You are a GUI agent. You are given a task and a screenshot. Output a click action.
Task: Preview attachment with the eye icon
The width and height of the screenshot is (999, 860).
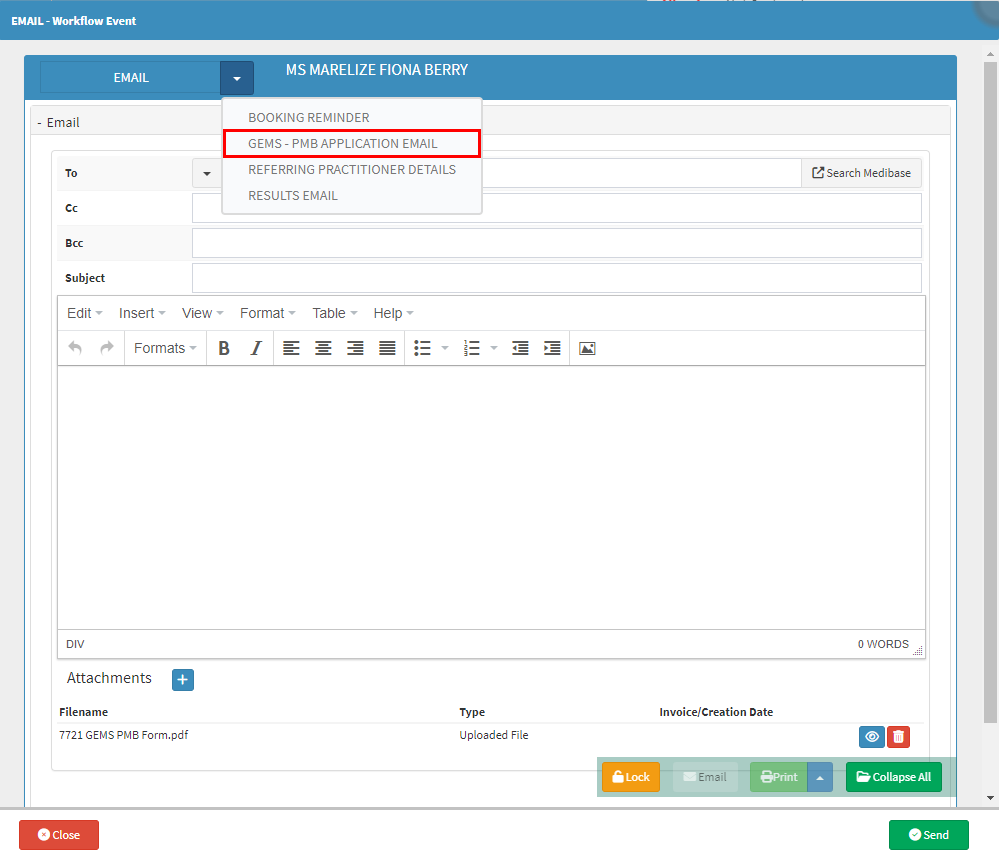point(872,737)
